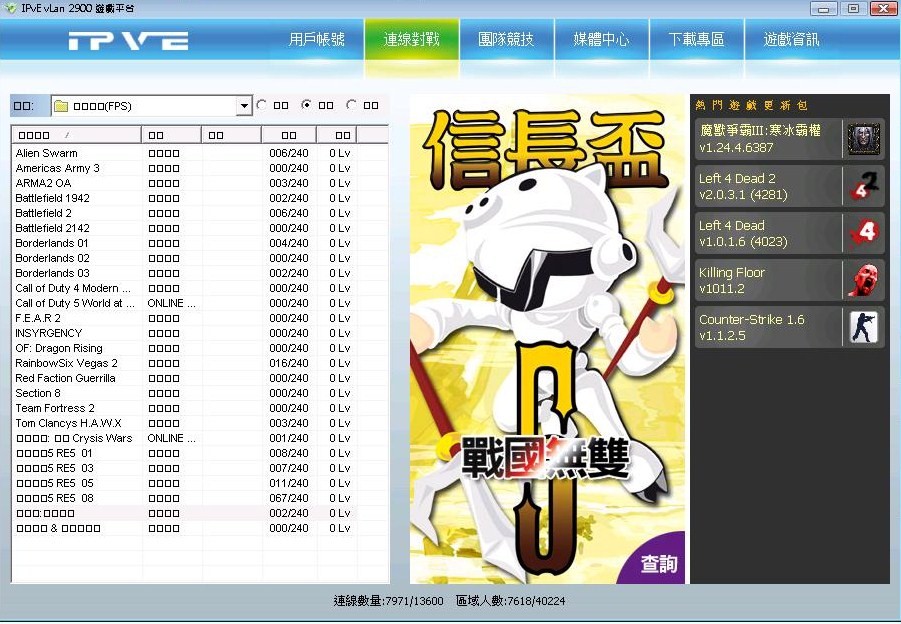Select the Americas Army 3 row
Image resolution: width=901 pixels, height=624 pixels.
tap(184, 168)
